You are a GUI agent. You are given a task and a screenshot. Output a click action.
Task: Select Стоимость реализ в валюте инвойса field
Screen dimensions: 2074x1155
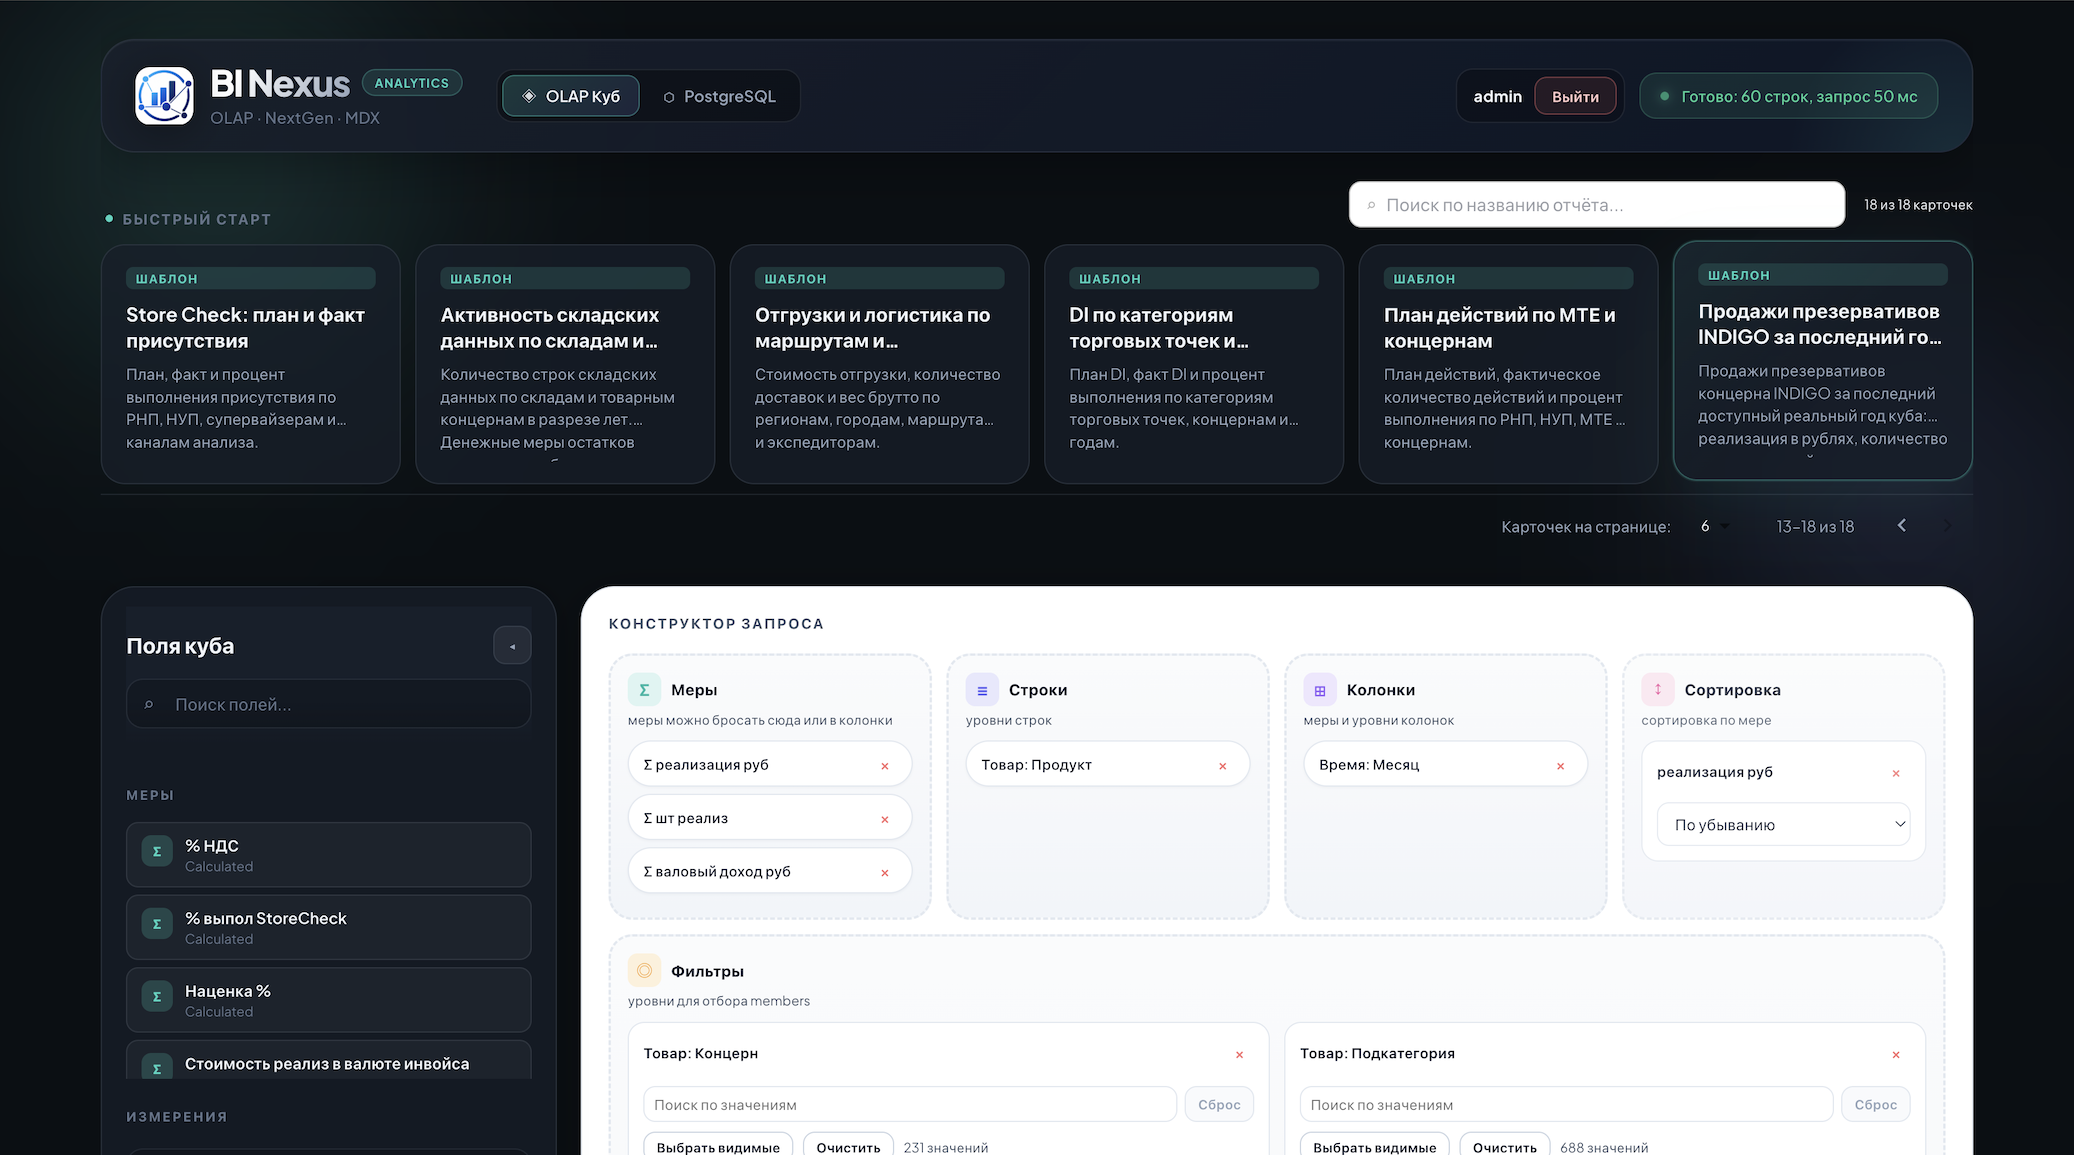pos(328,1062)
